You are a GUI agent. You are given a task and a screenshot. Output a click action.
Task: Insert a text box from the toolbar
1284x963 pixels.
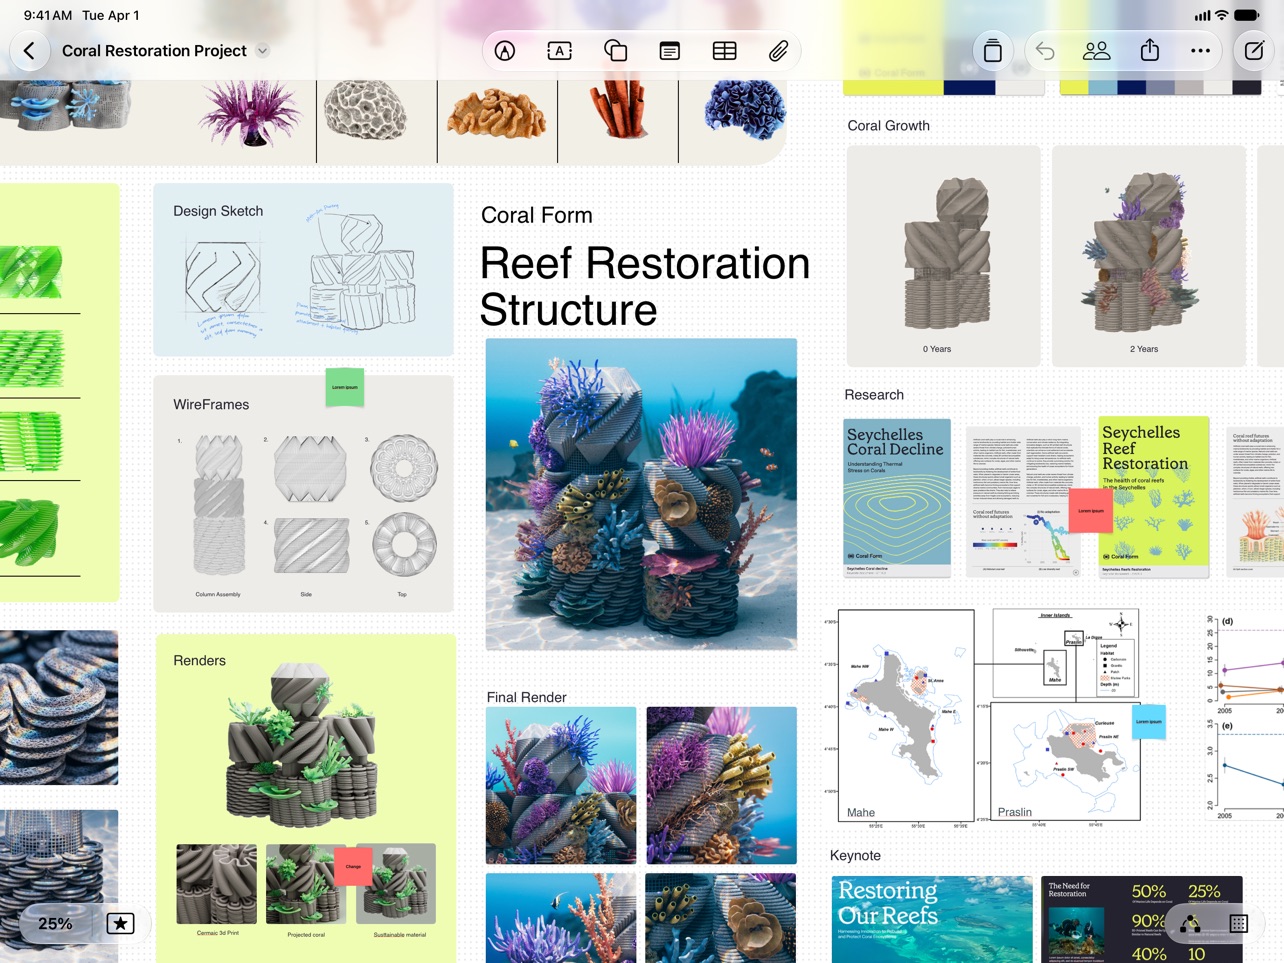tap(560, 51)
